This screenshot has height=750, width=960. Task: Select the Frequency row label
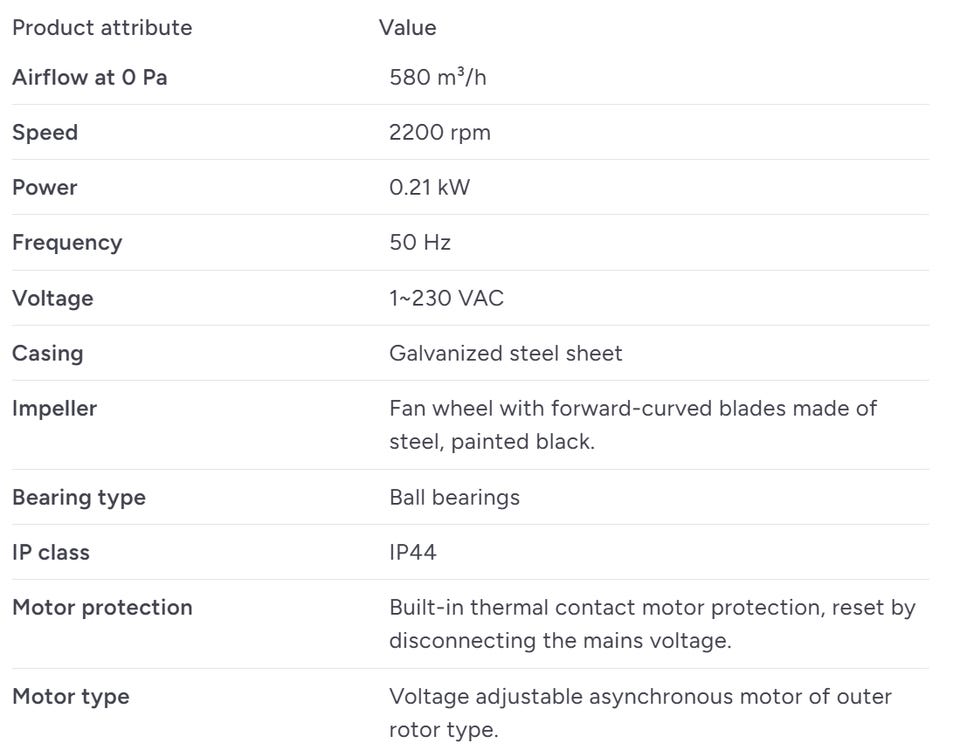[67, 243]
